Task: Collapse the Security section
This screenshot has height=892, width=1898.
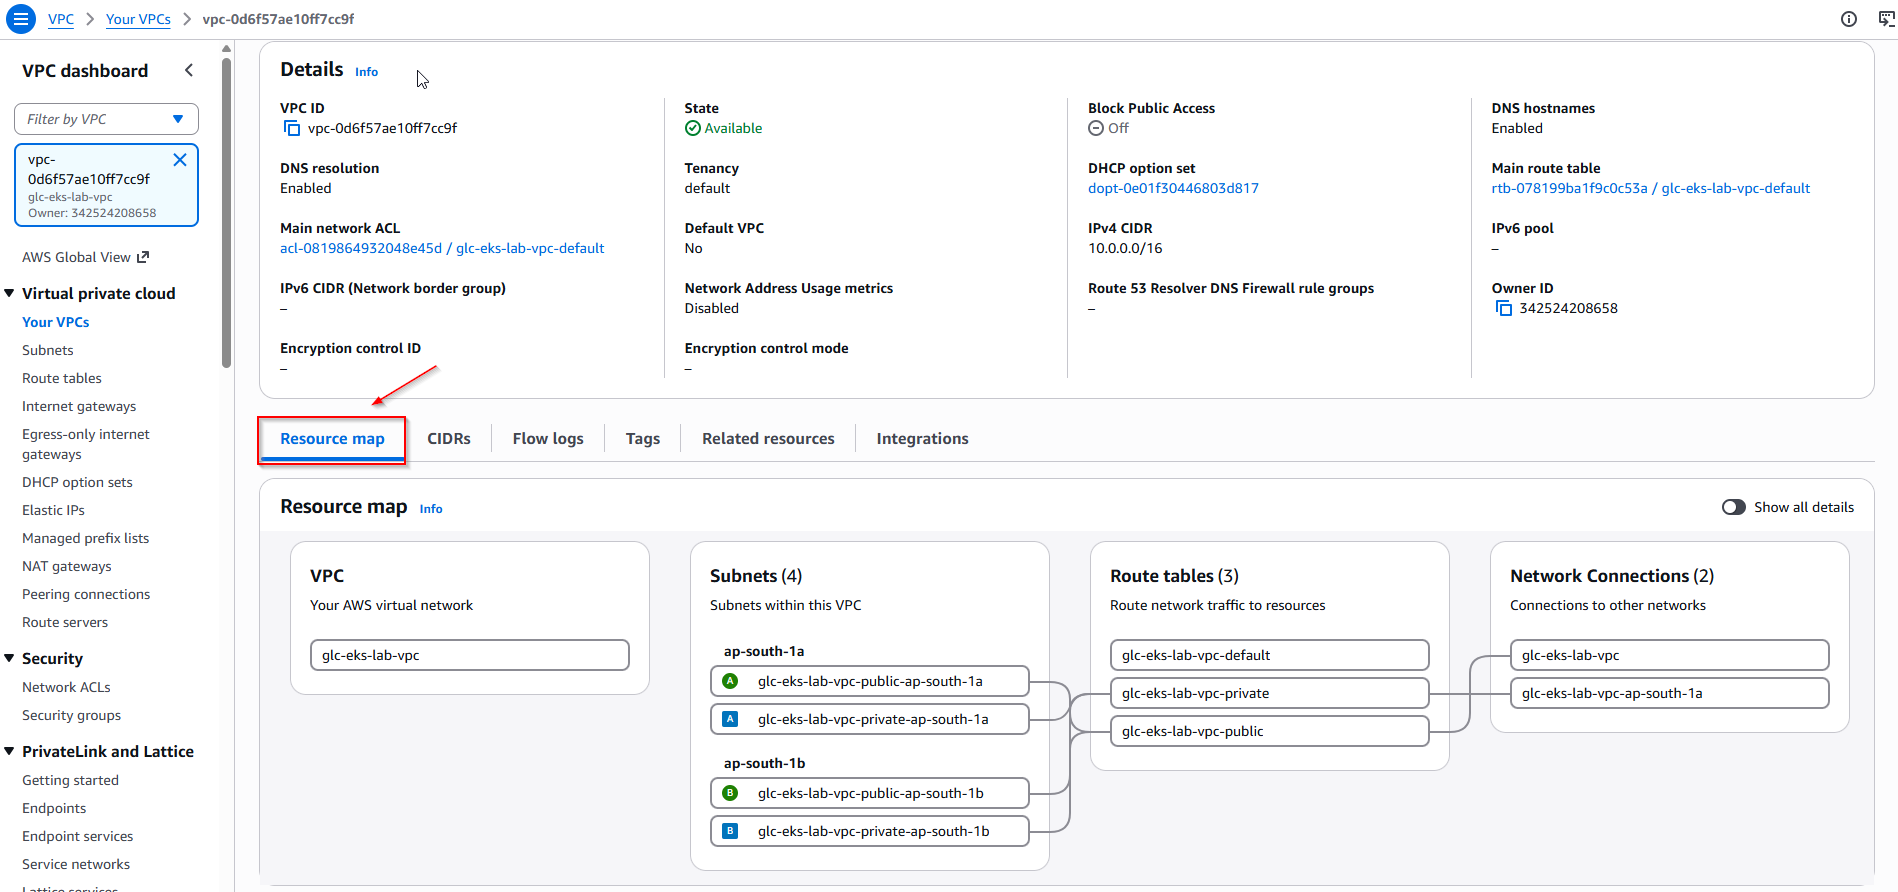Action: [10, 658]
